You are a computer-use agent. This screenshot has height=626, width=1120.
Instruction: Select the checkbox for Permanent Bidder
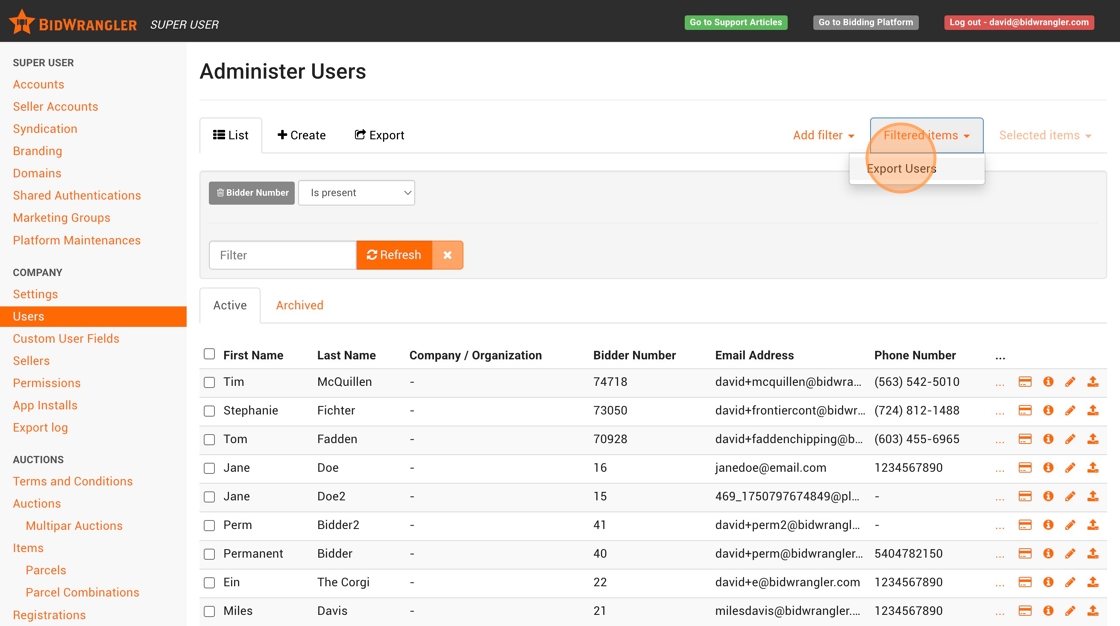pyautogui.click(x=209, y=554)
